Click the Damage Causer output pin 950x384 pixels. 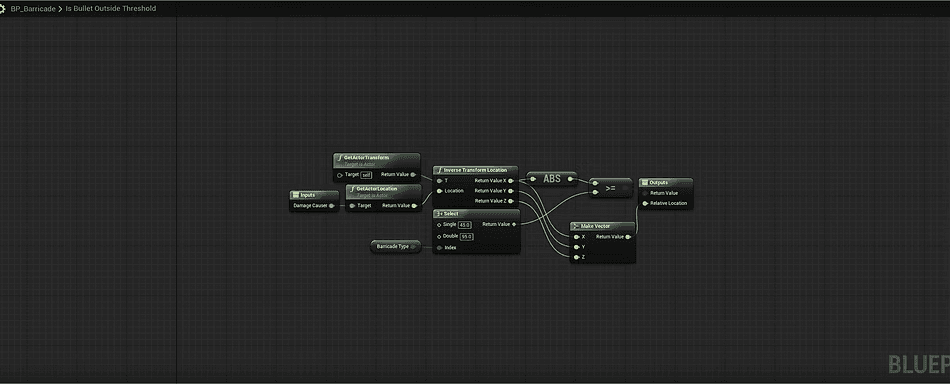[x=332, y=205]
